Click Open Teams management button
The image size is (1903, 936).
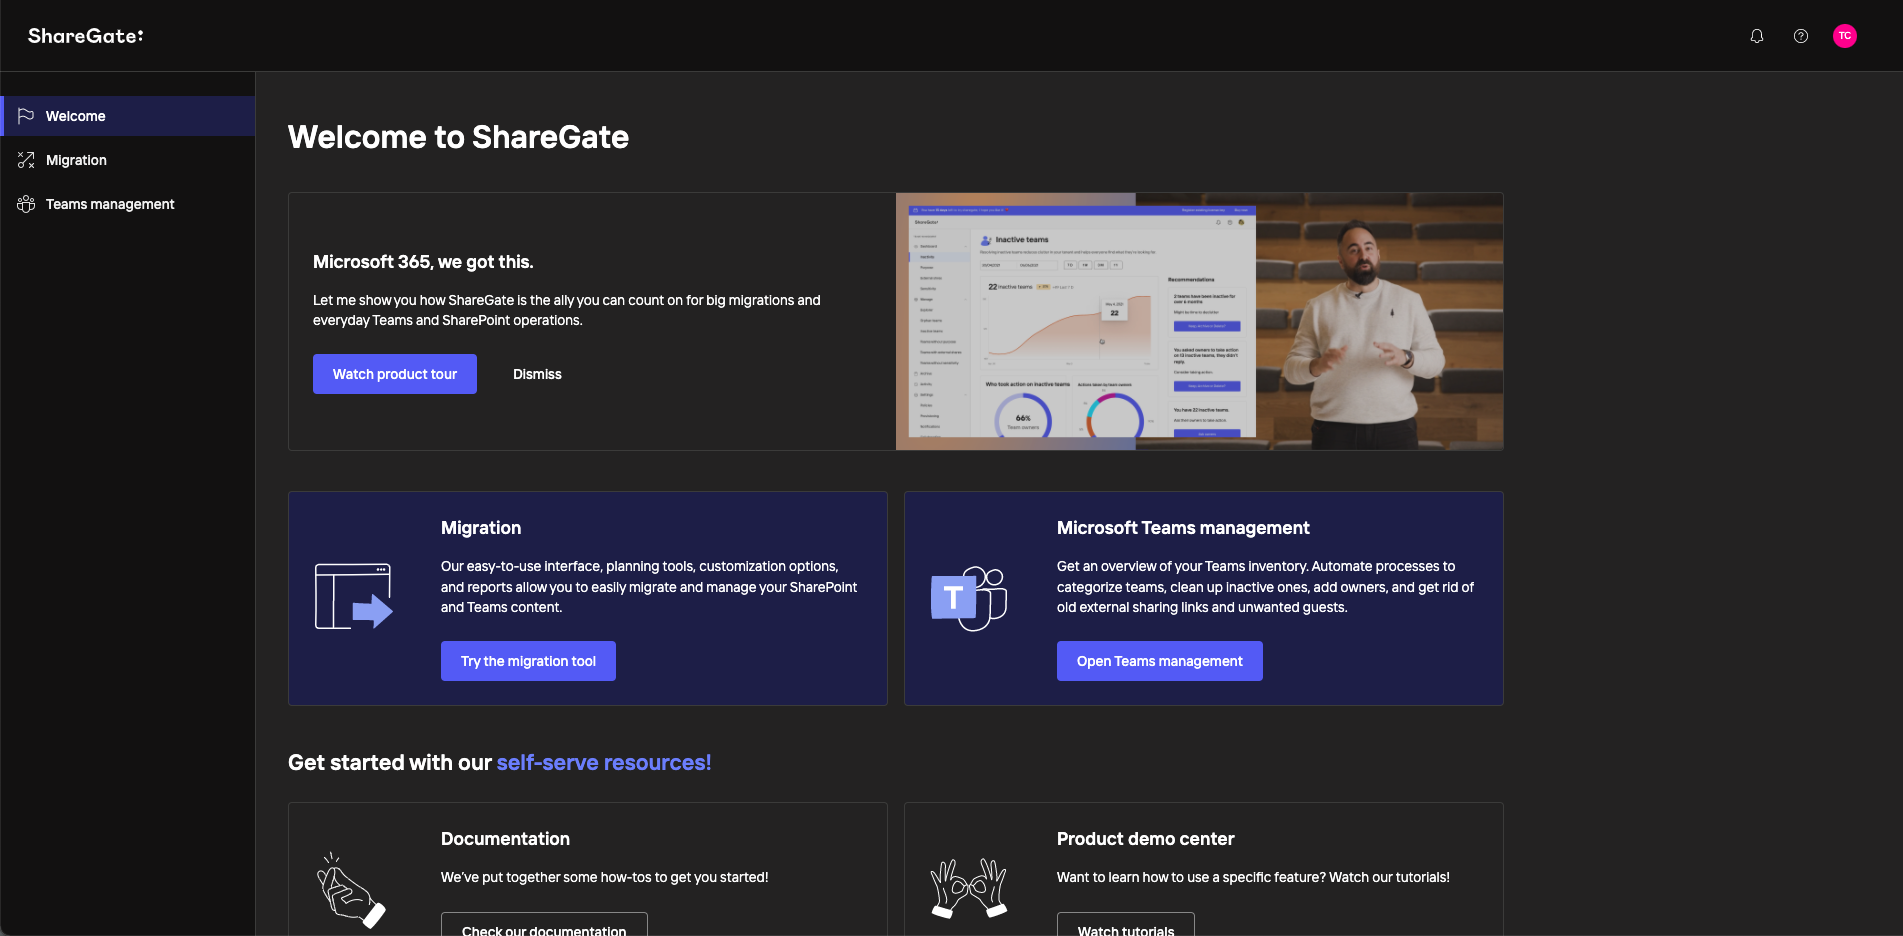pos(1160,661)
